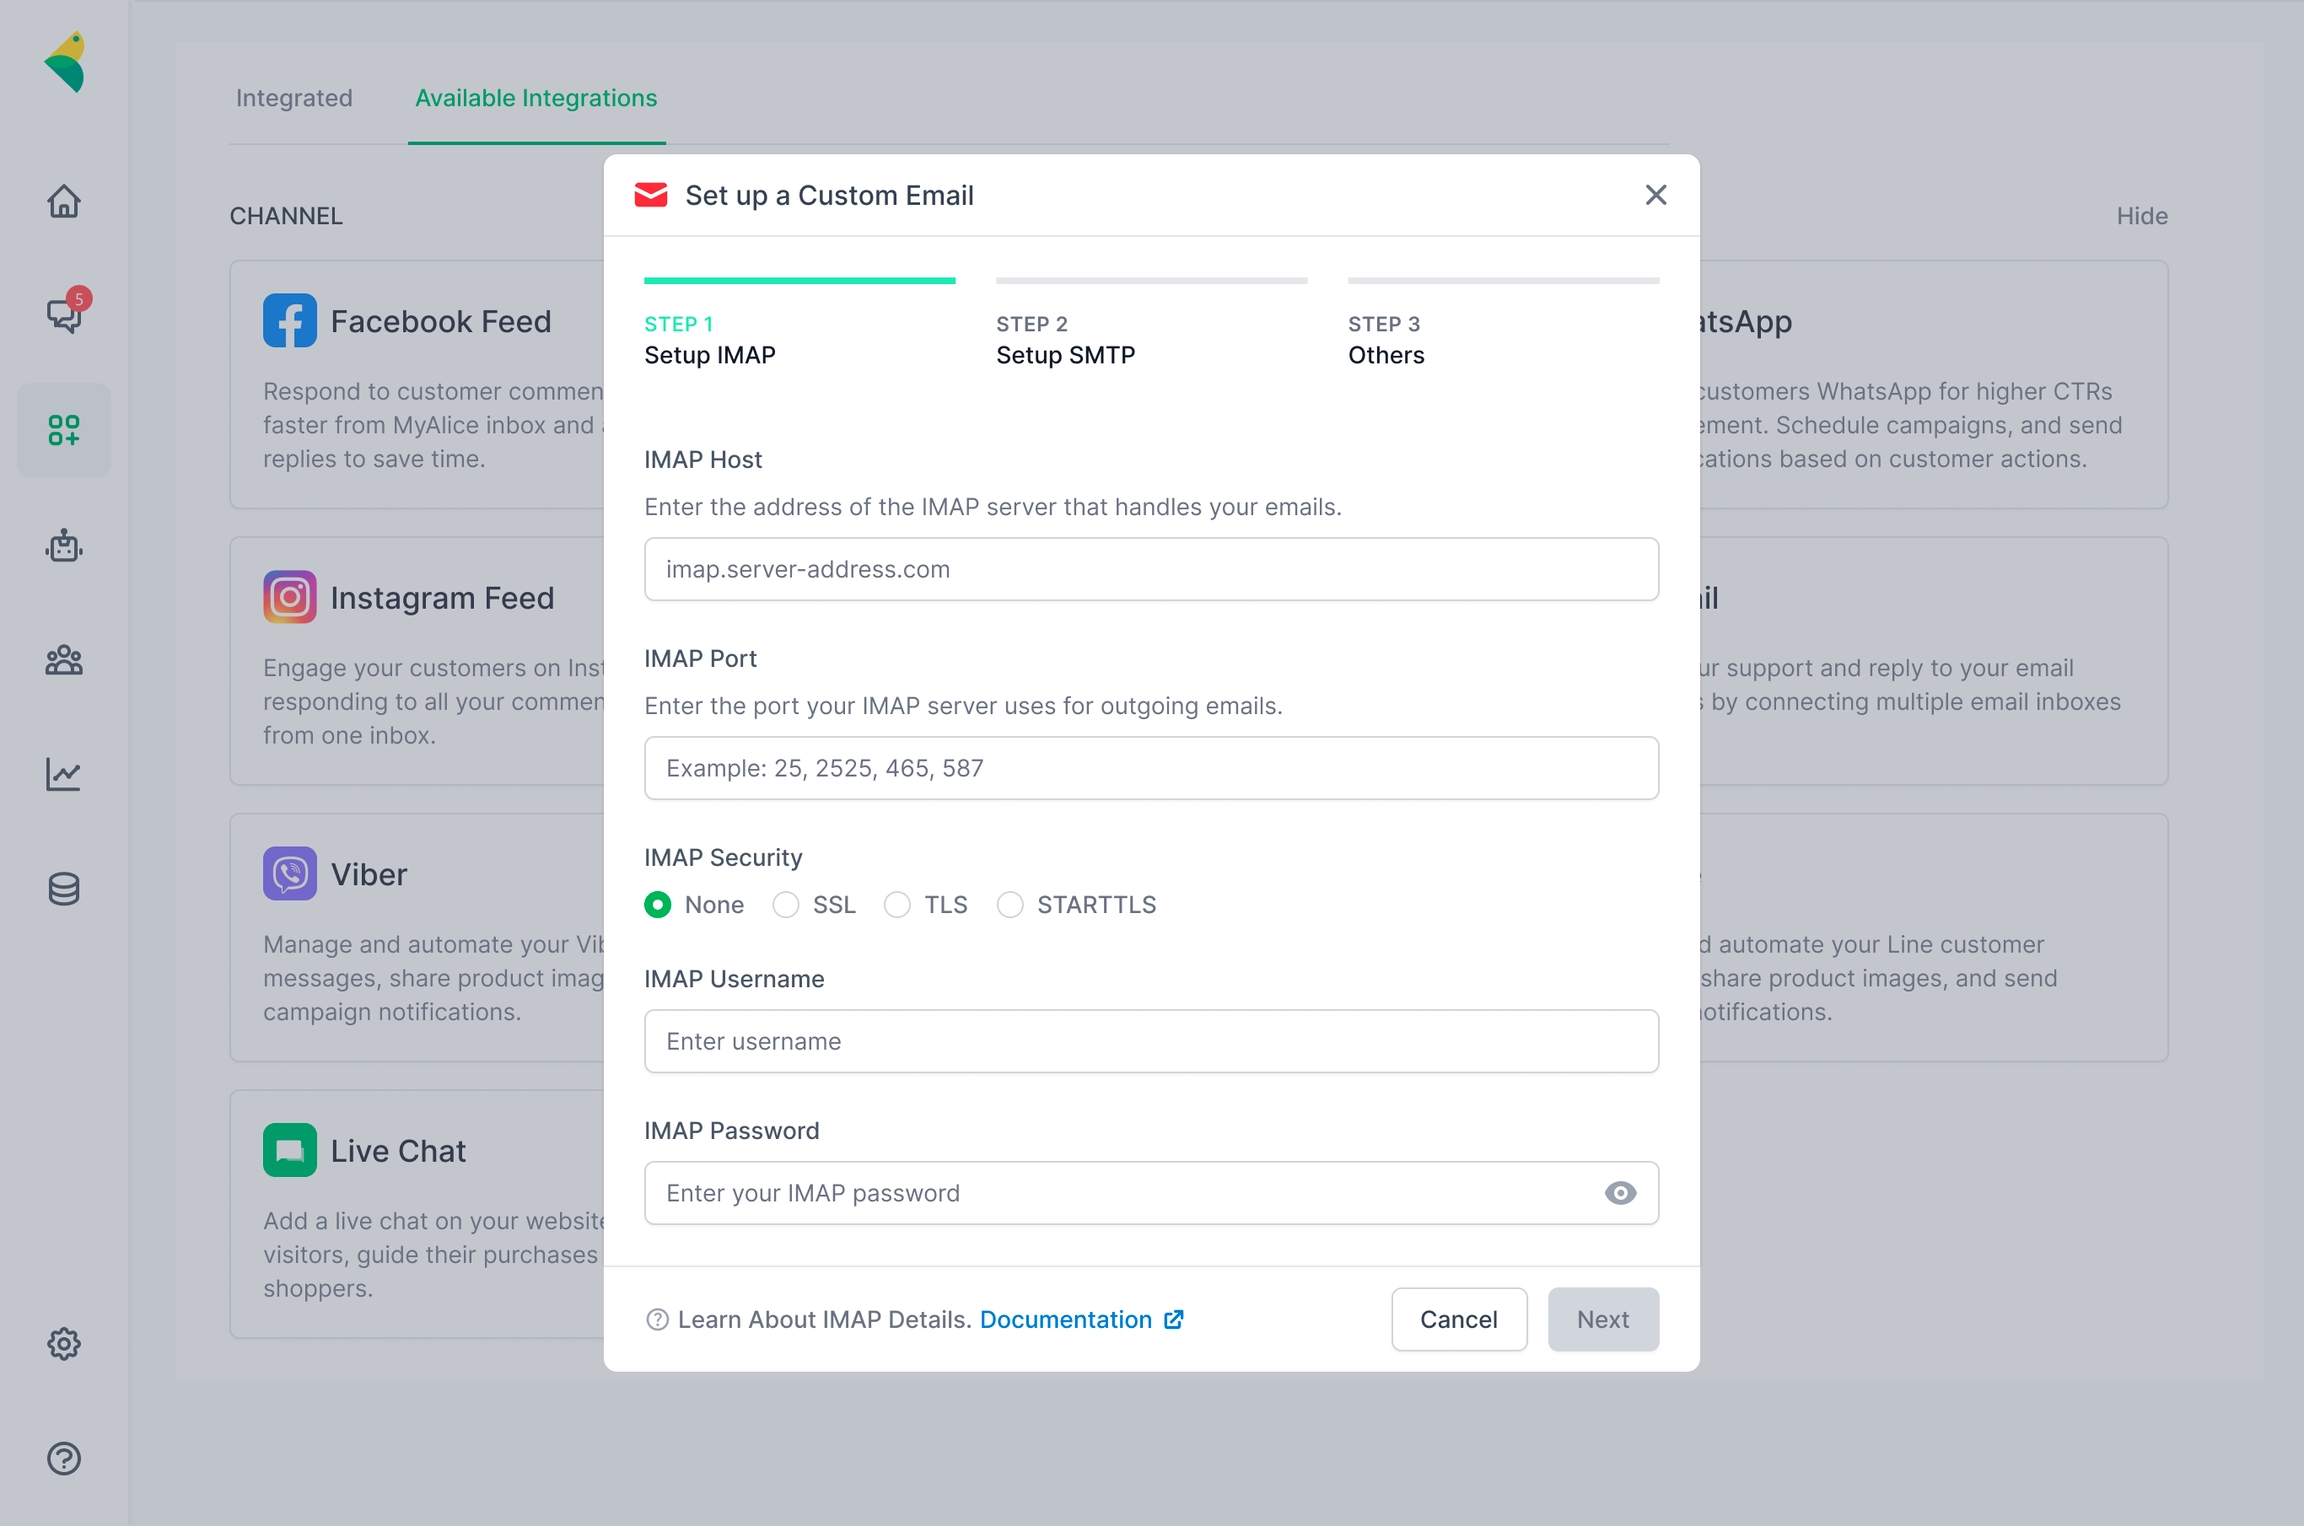Choose STARTTLS security option
The image size is (2304, 1526).
click(x=1010, y=905)
